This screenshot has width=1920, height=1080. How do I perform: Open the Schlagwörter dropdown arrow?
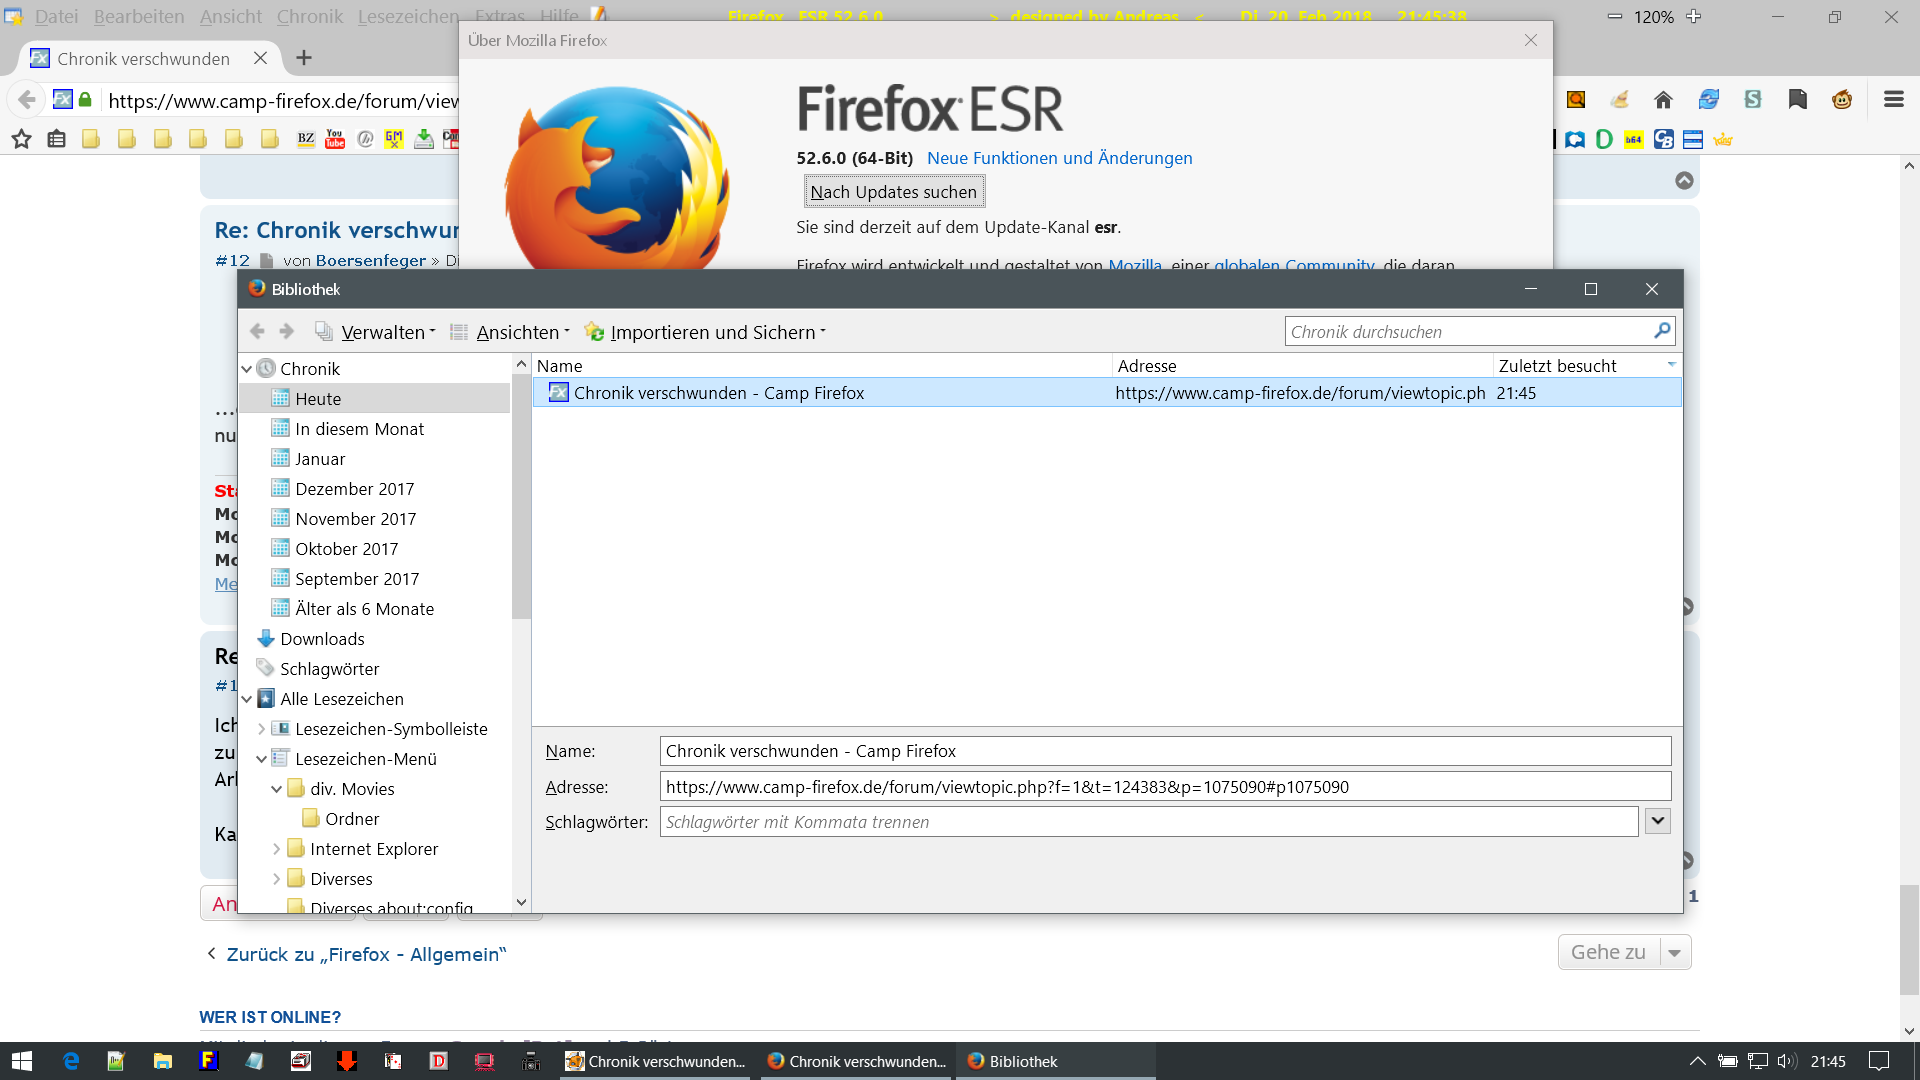[1657, 821]
